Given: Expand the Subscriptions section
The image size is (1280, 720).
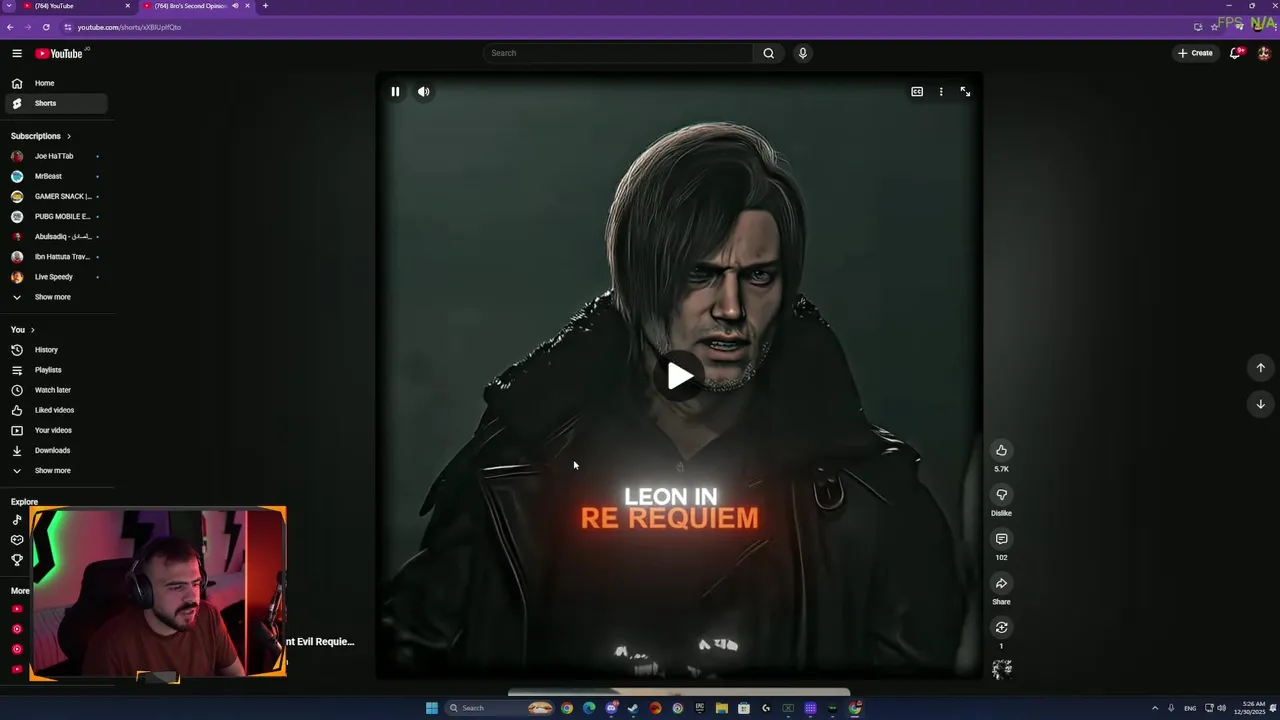Looking at the screenshot, I should pyautogui.click(x=41, y=136).
